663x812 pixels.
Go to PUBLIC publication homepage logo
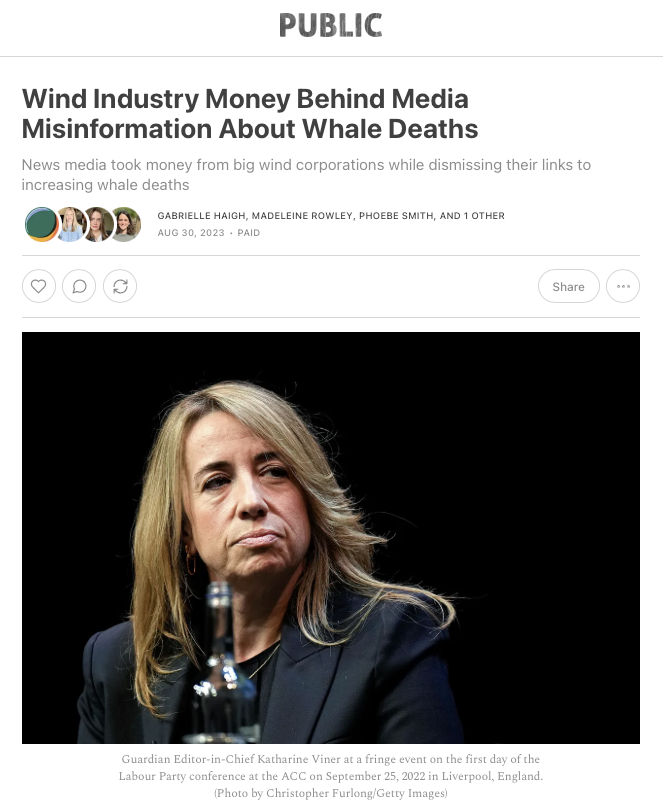pos(331,25)
